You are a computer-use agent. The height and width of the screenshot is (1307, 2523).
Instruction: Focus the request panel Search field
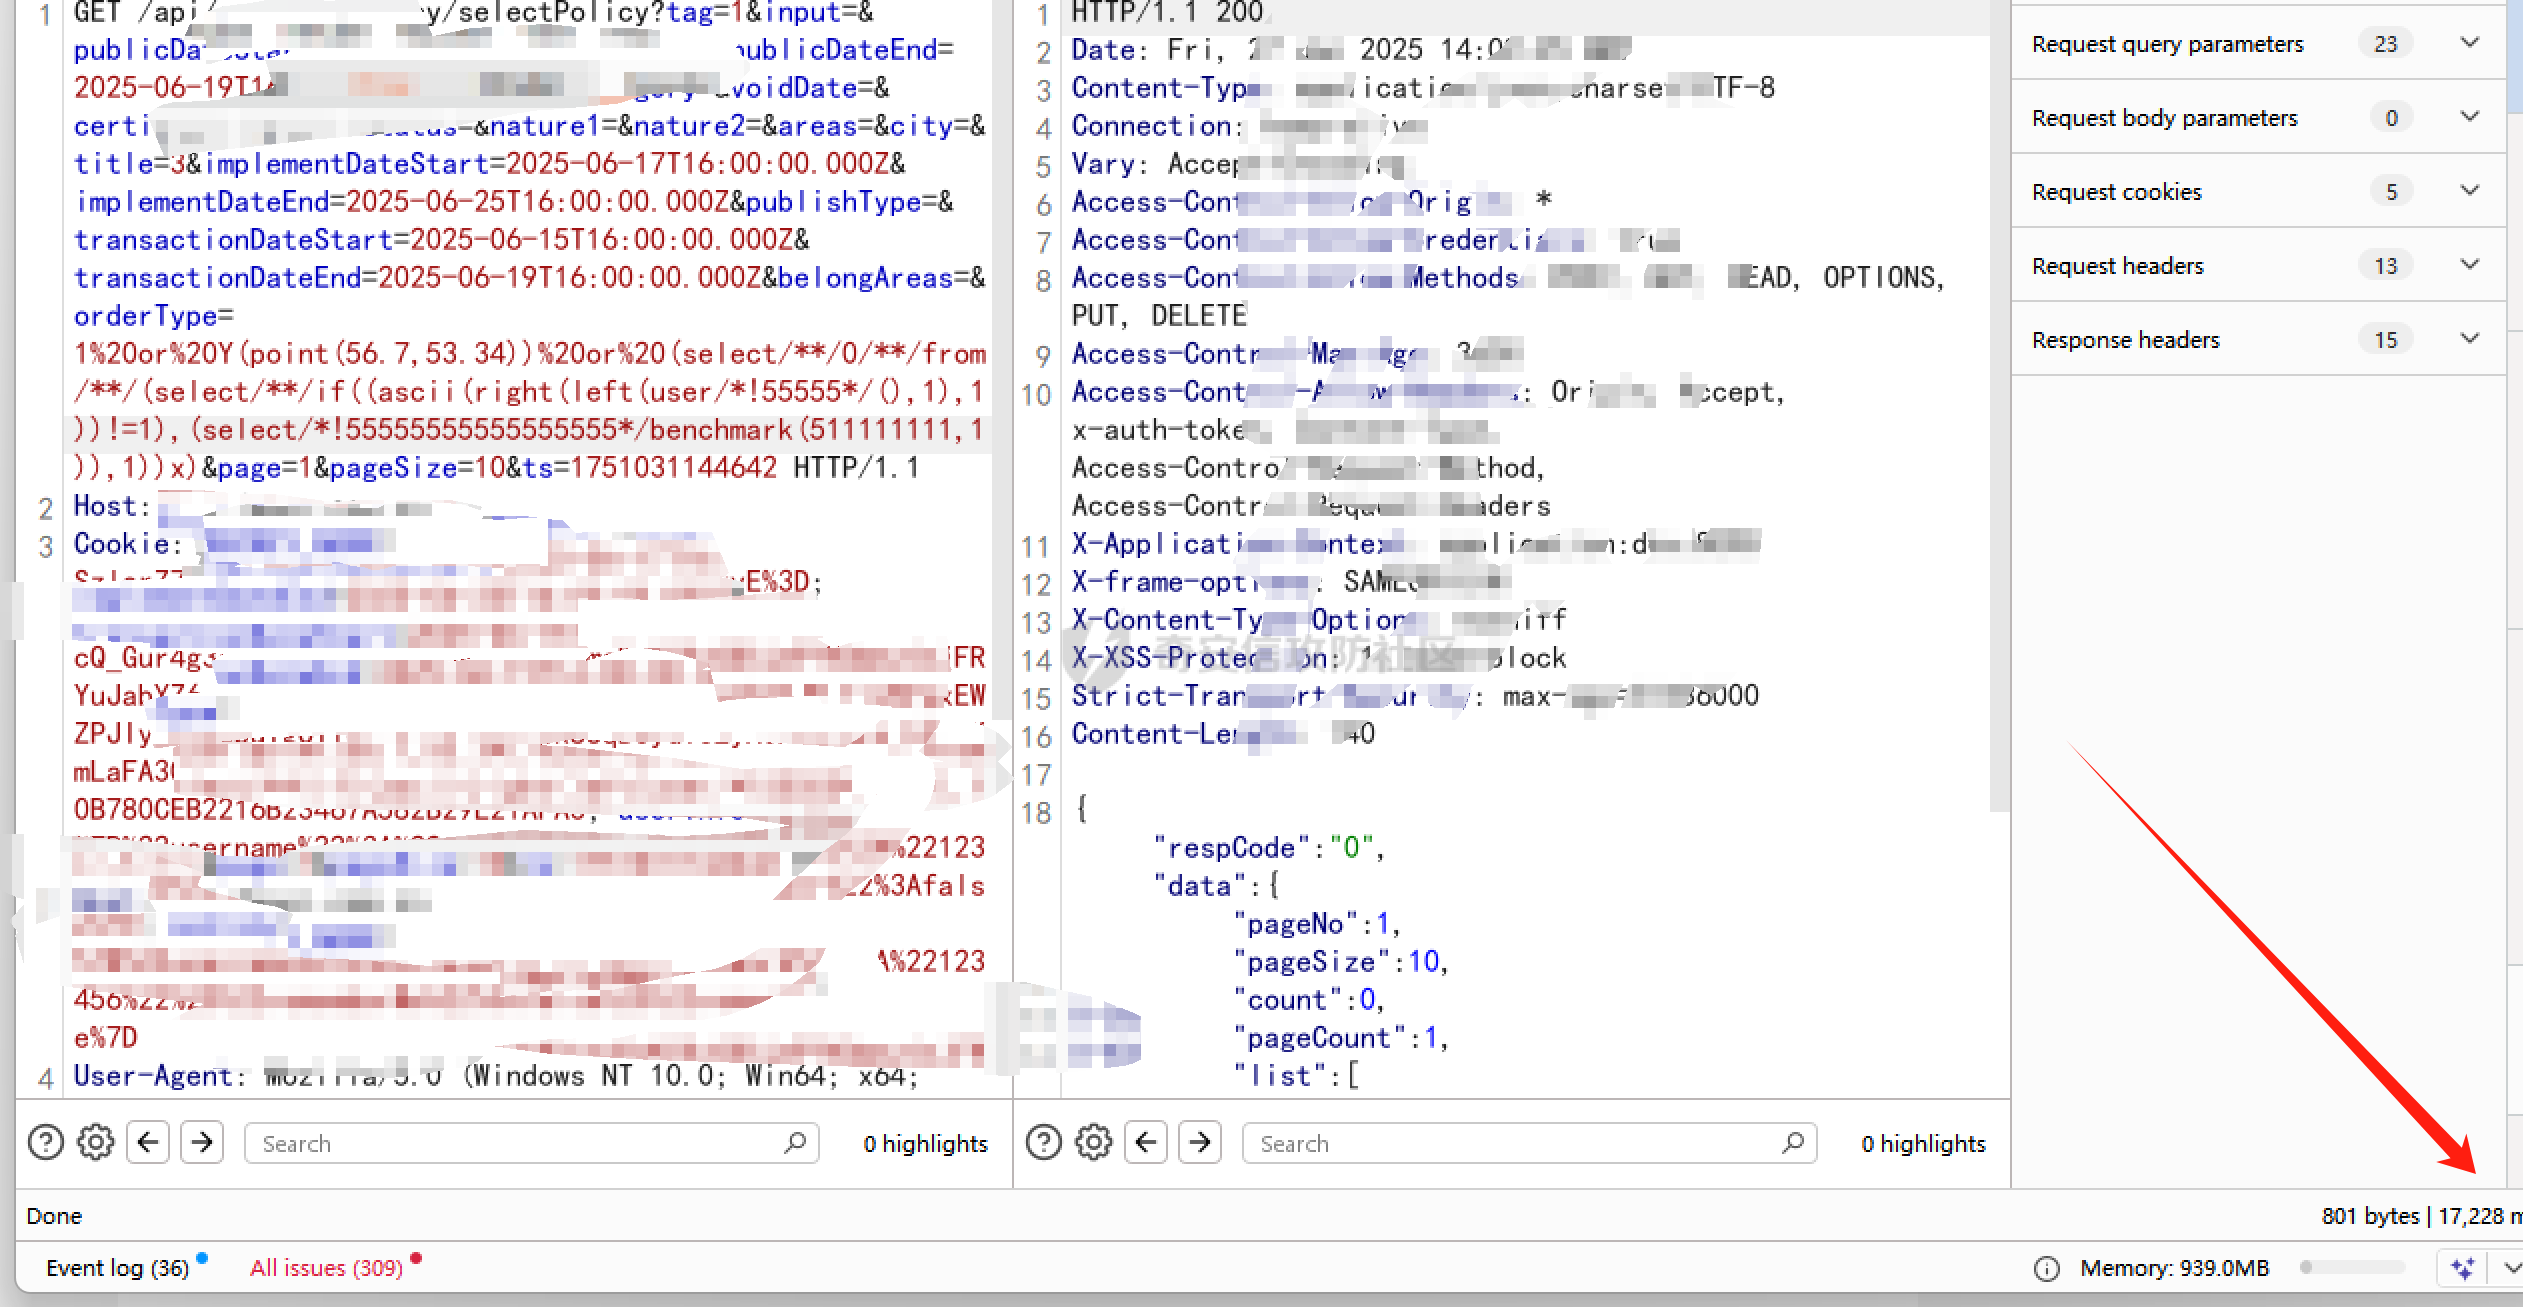[532, 1143]
